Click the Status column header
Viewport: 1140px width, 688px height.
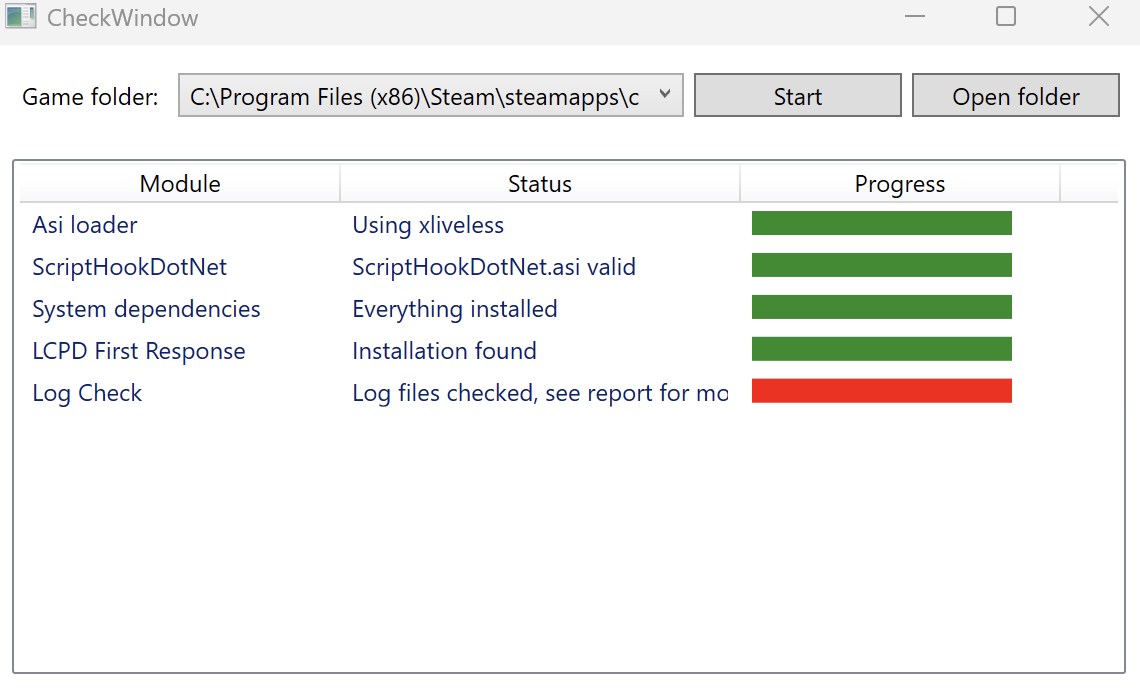(540, 184)
